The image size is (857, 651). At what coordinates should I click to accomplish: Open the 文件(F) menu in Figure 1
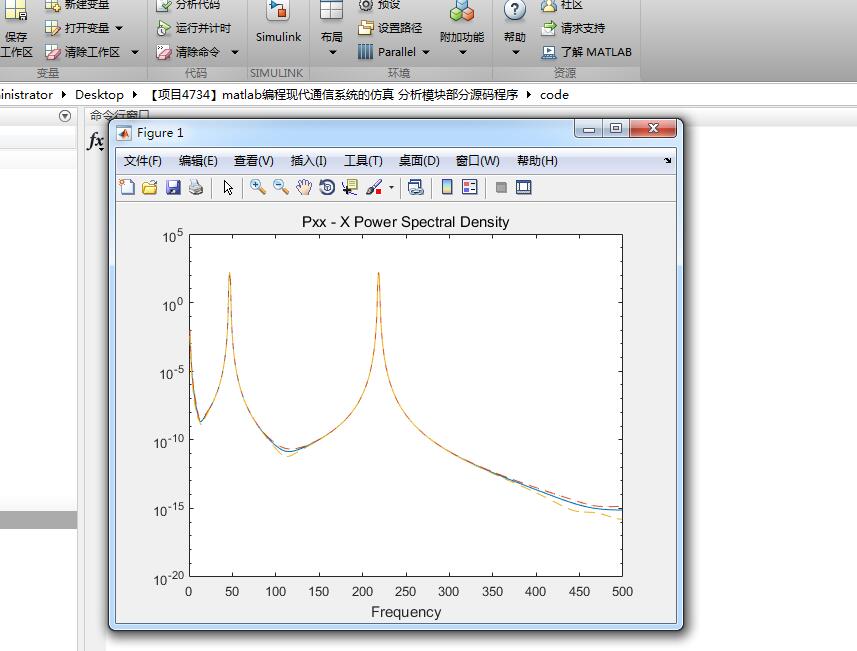point(143,161)
